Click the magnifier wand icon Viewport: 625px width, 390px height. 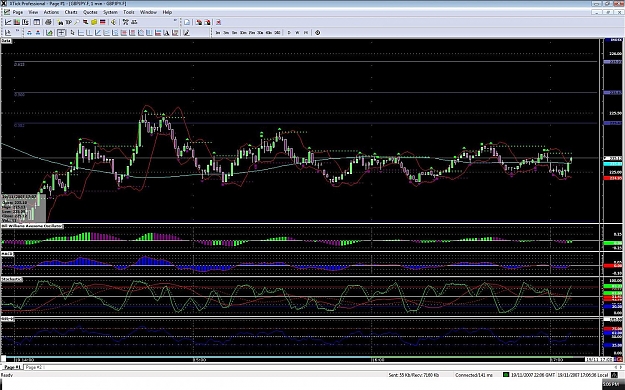click(x=77, y=22)
